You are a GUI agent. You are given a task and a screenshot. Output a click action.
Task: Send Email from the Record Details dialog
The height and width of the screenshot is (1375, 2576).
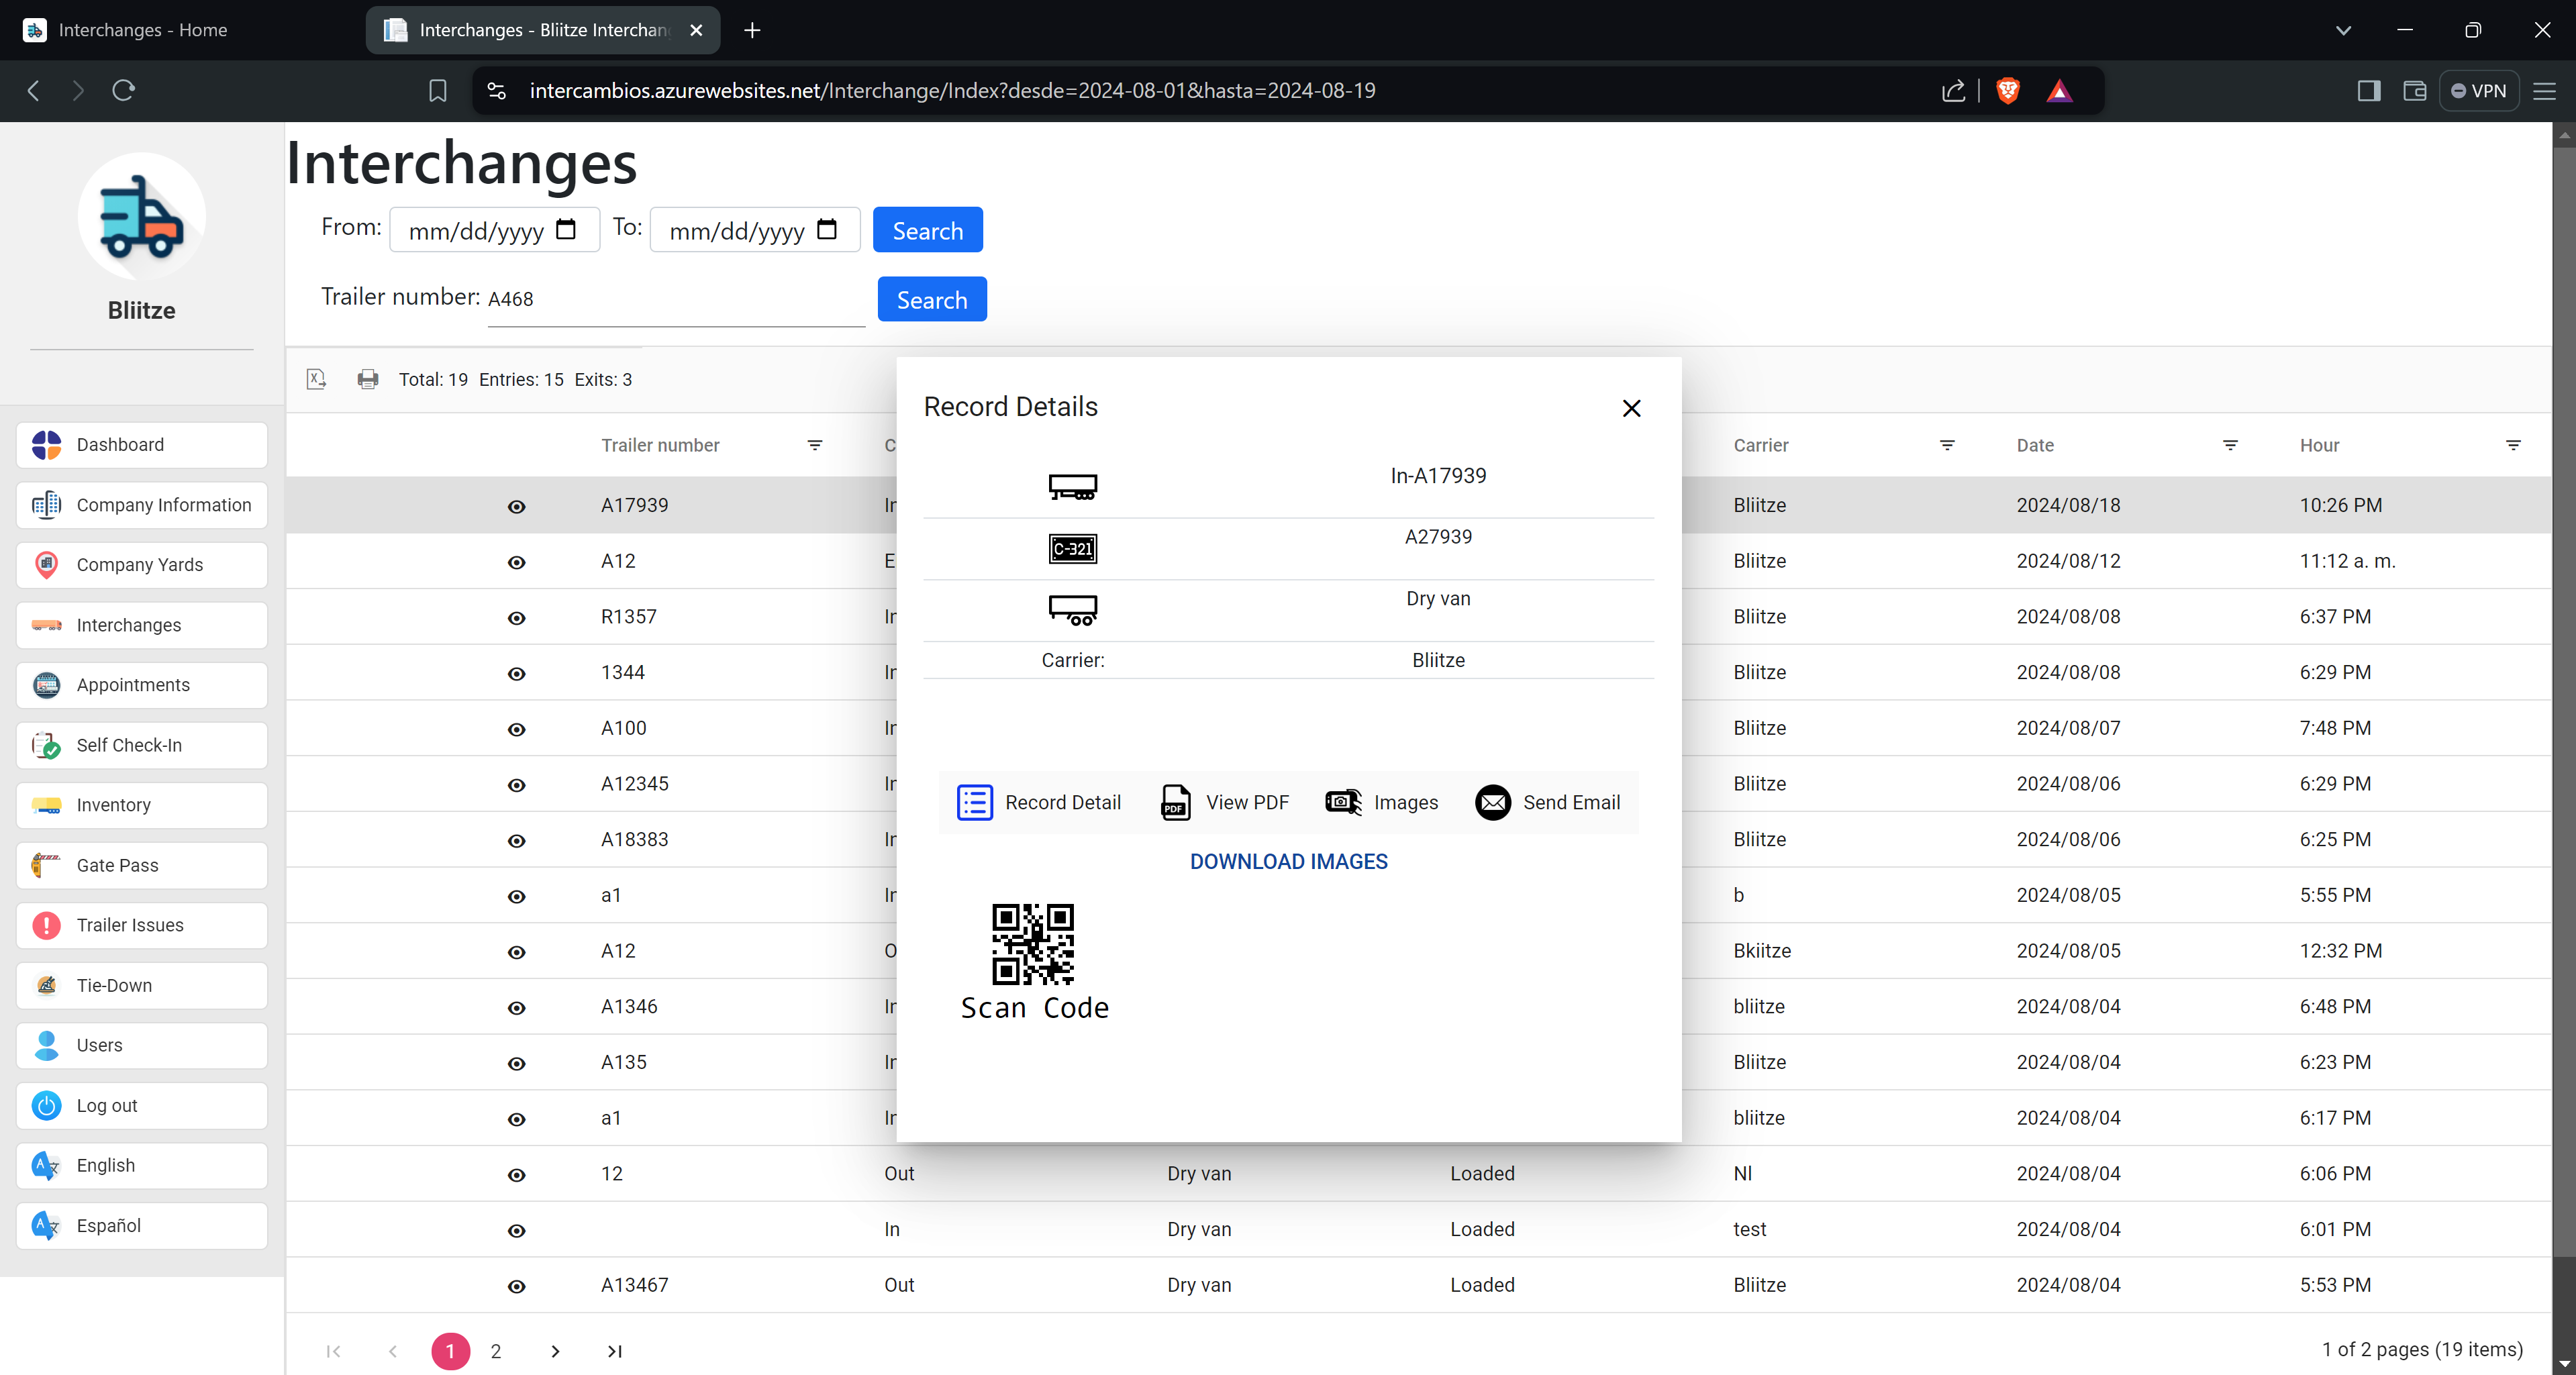(1547, 802)
